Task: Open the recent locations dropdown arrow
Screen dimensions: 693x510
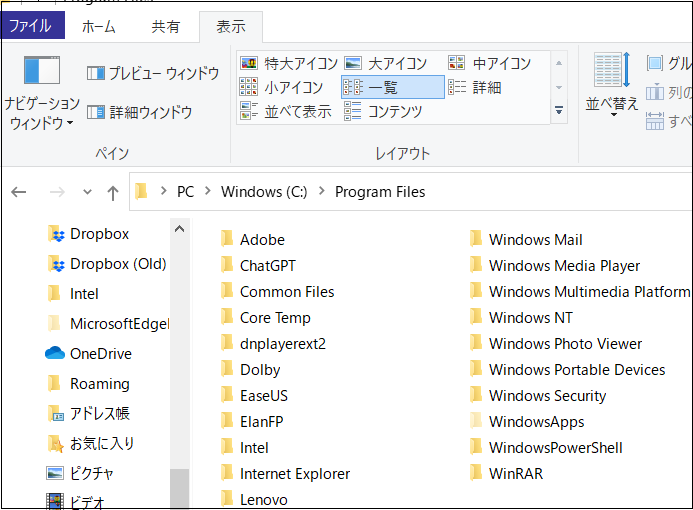Action: [x=87, y=192]
